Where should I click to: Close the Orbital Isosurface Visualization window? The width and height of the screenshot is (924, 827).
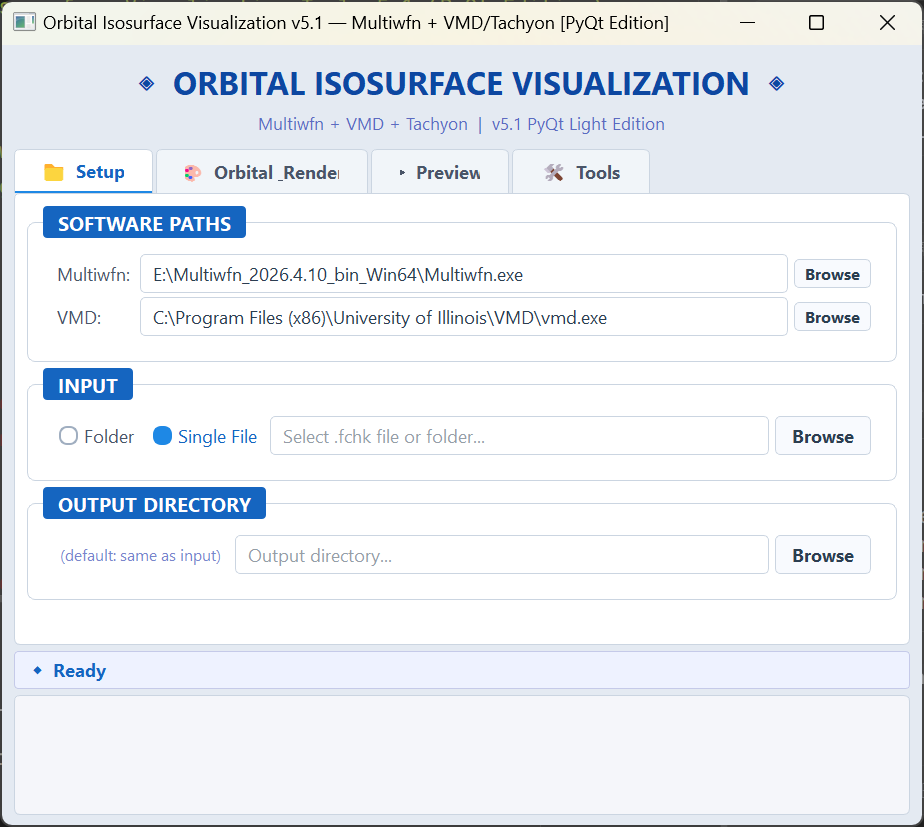[887, 23]
